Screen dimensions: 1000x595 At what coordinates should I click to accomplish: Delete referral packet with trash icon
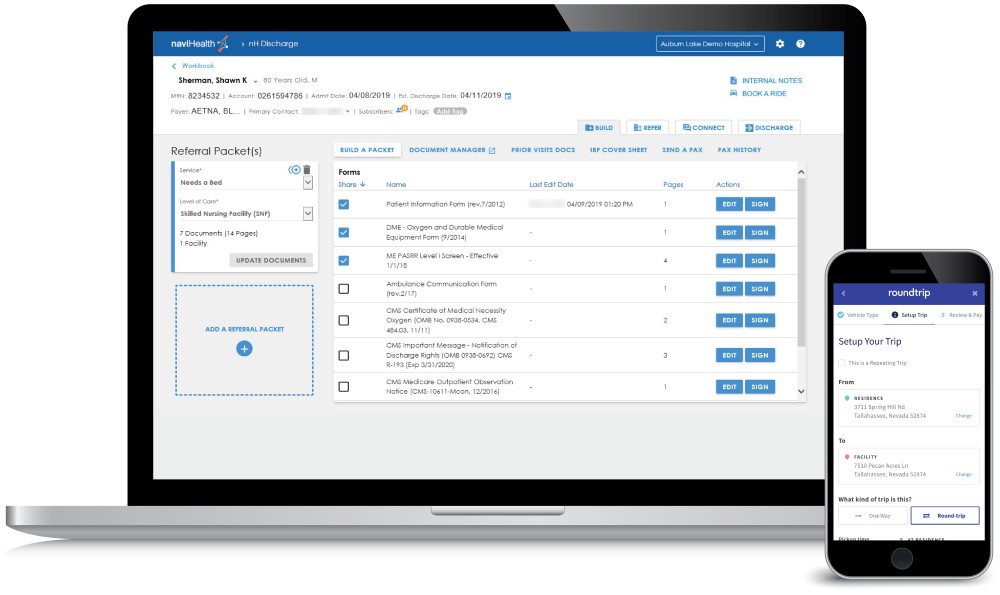tap(307, 170)
